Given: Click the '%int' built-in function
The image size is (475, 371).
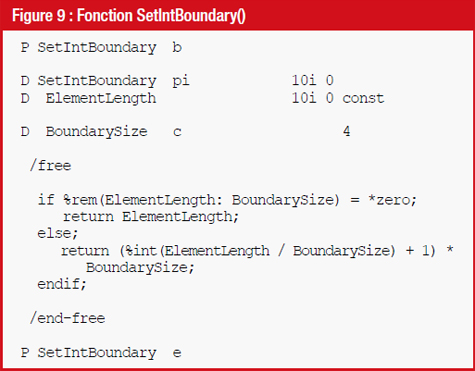Looking at the screenshot, I should (139, 251).
